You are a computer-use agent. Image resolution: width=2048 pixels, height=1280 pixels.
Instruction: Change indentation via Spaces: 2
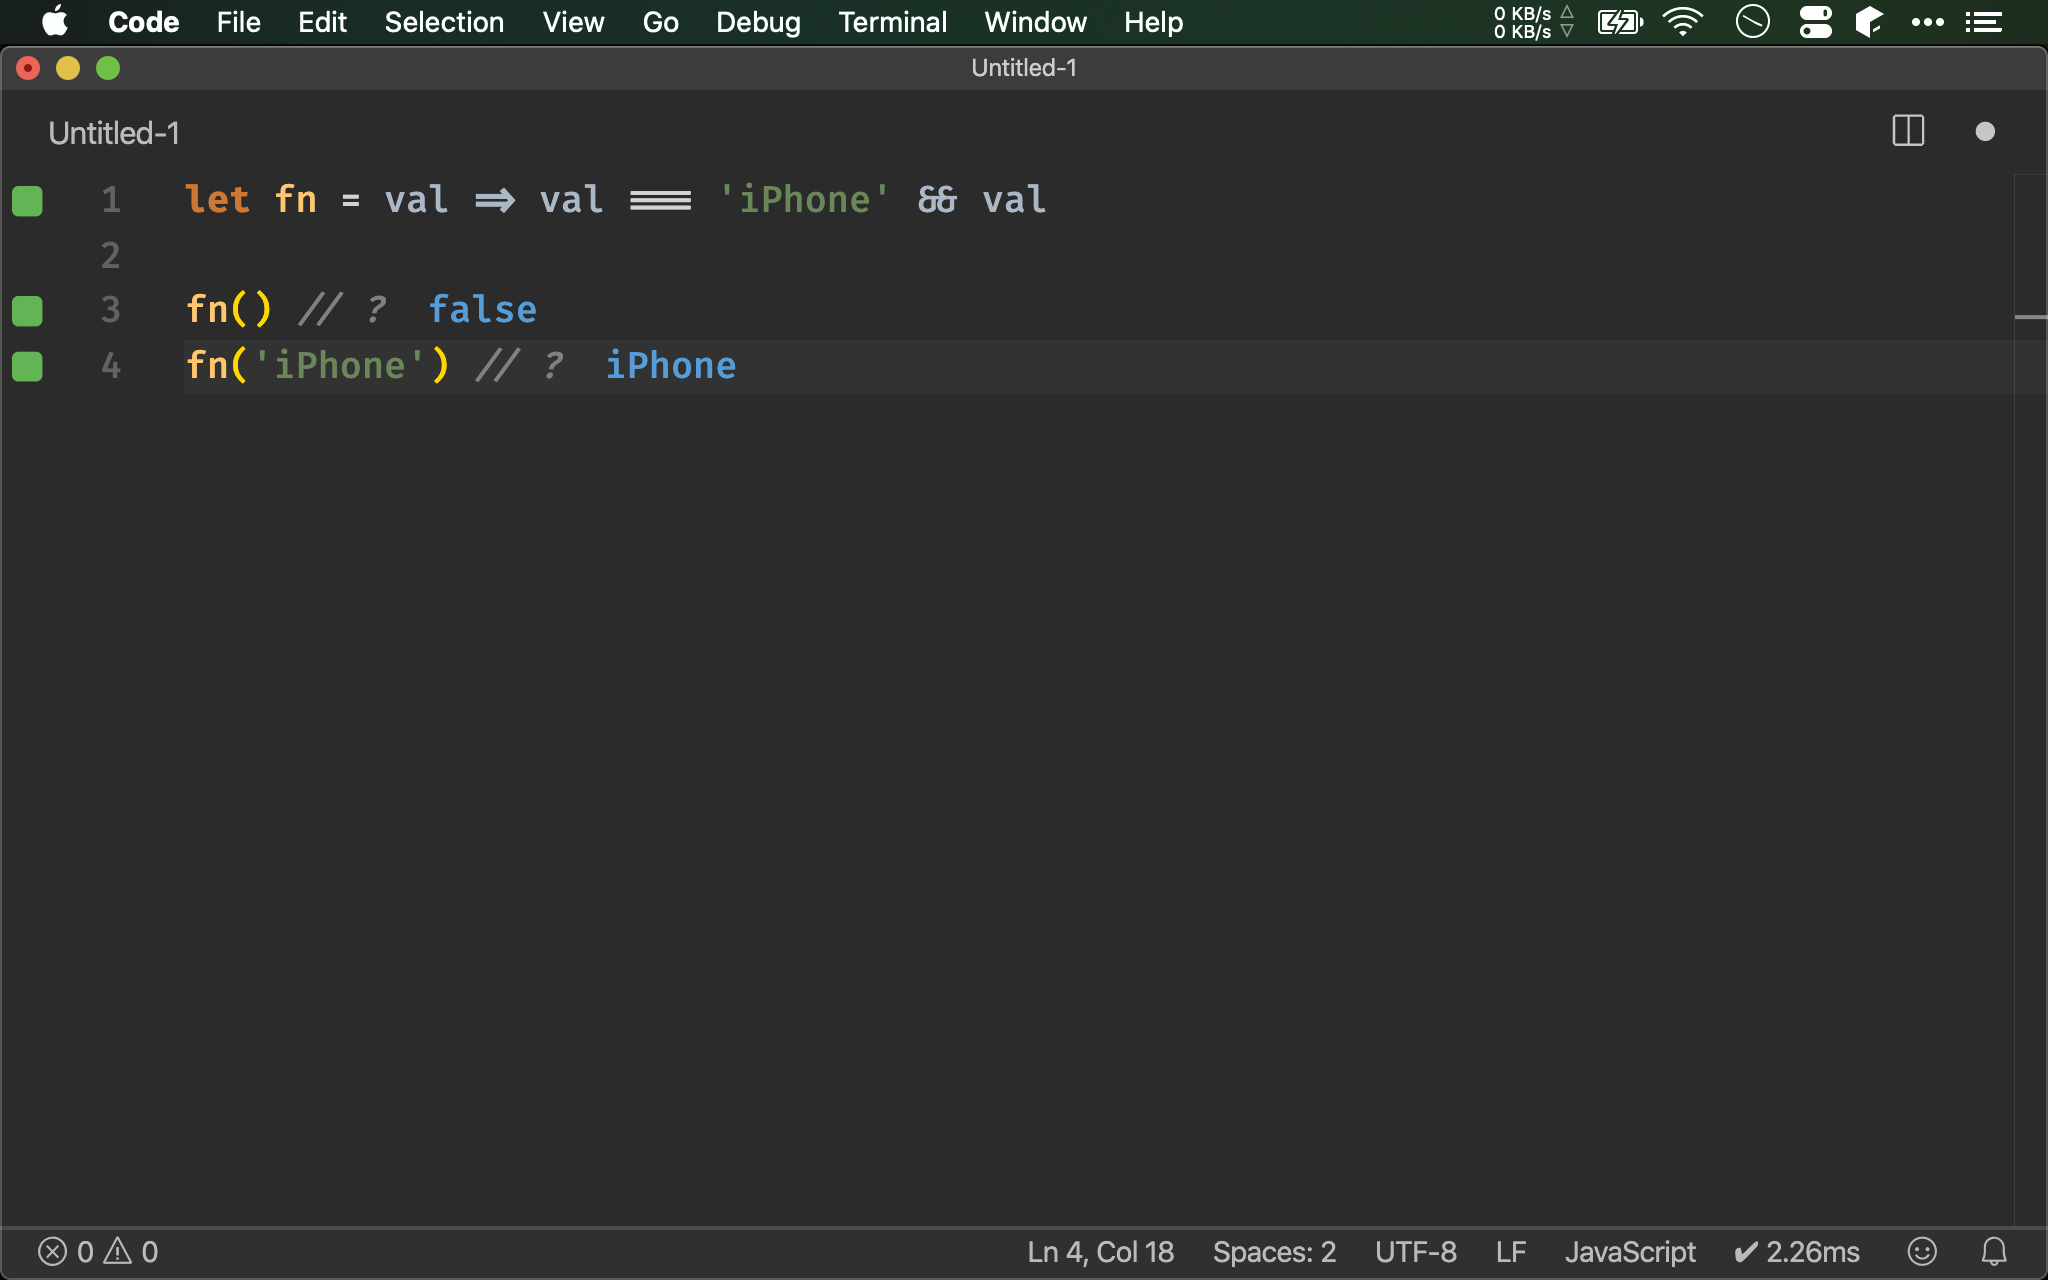click(x=1274, y=1251)
